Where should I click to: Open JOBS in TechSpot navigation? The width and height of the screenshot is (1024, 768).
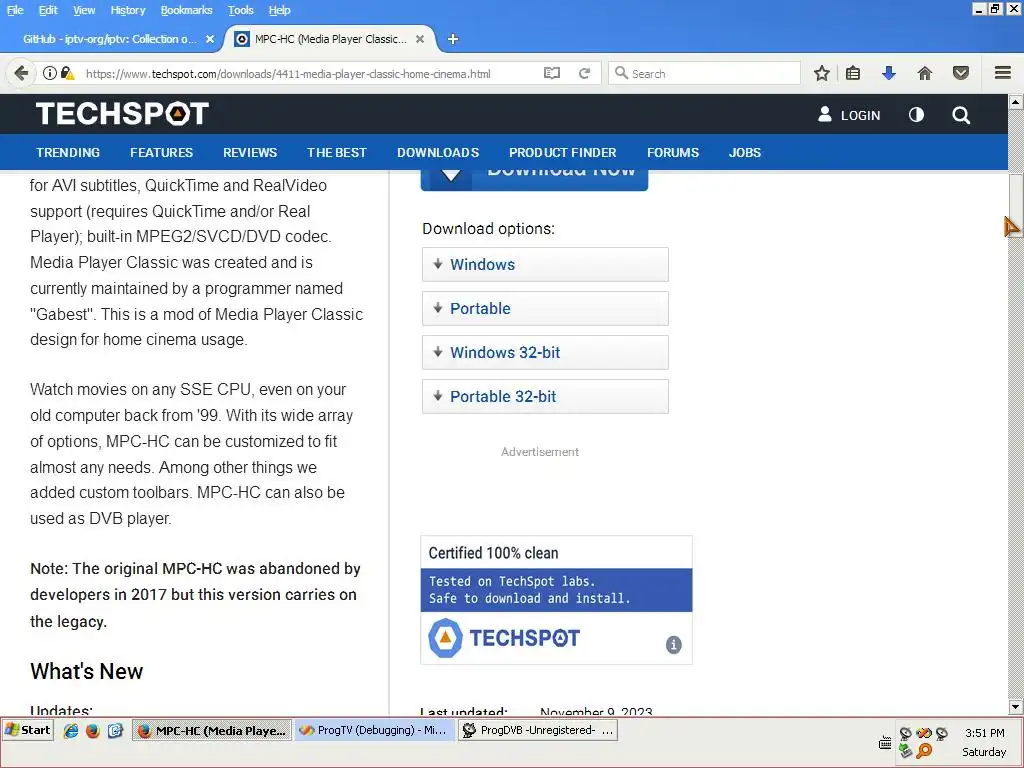(745, 152)
